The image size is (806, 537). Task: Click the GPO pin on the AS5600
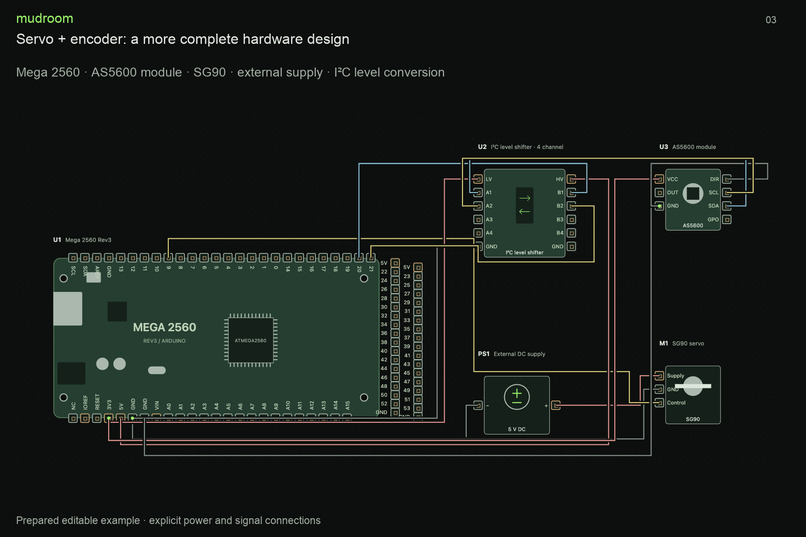pos(727,219)
